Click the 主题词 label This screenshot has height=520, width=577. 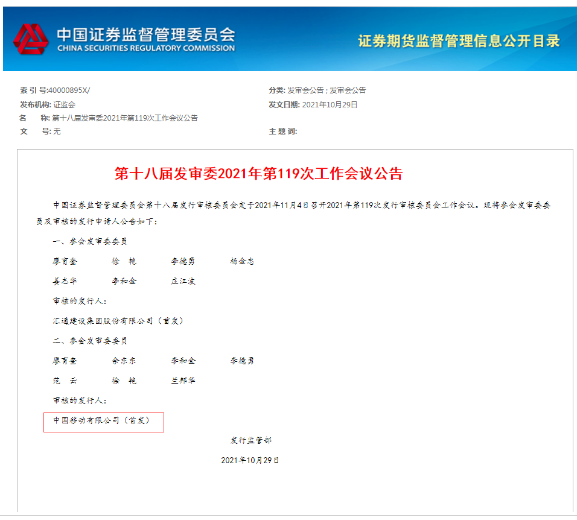click(x=283, y=131)
